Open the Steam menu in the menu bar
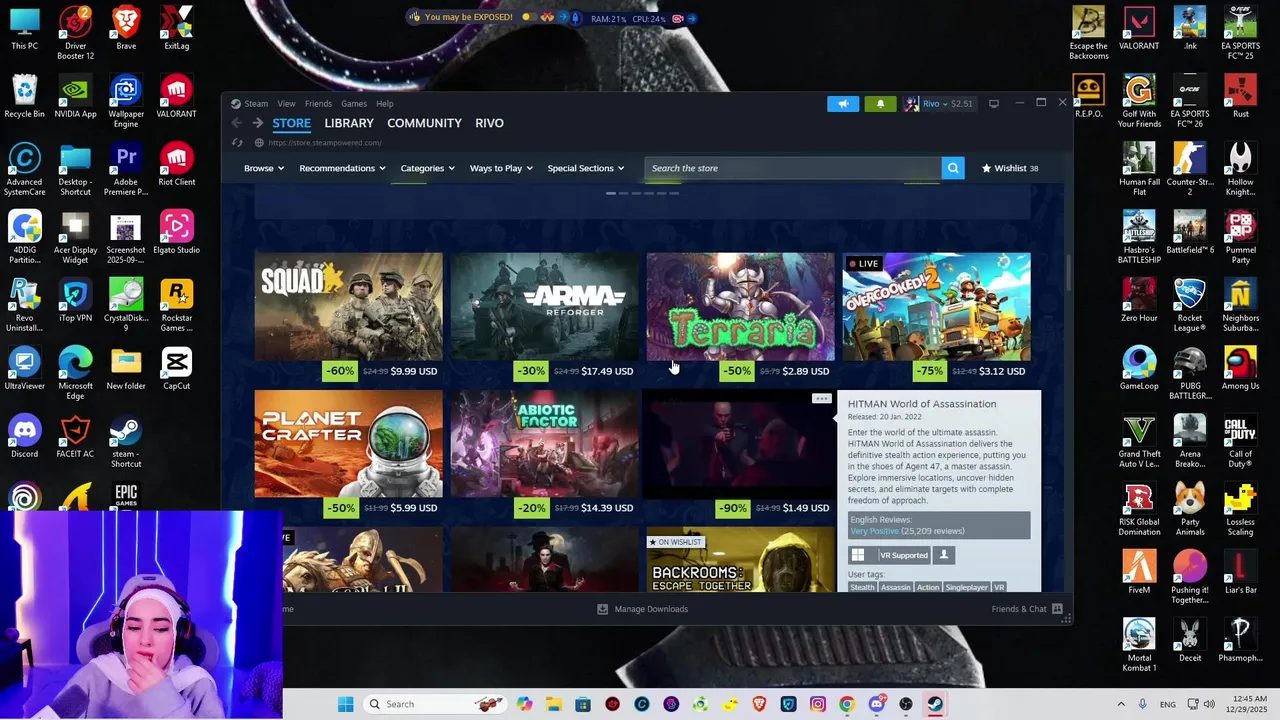The image size is (1280, 720). (x=256, y=103)
